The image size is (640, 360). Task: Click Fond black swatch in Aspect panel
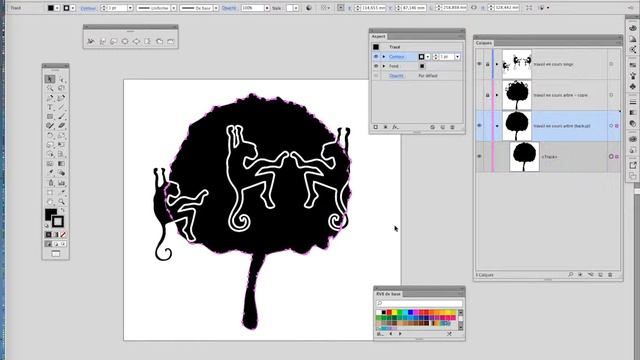422,66
